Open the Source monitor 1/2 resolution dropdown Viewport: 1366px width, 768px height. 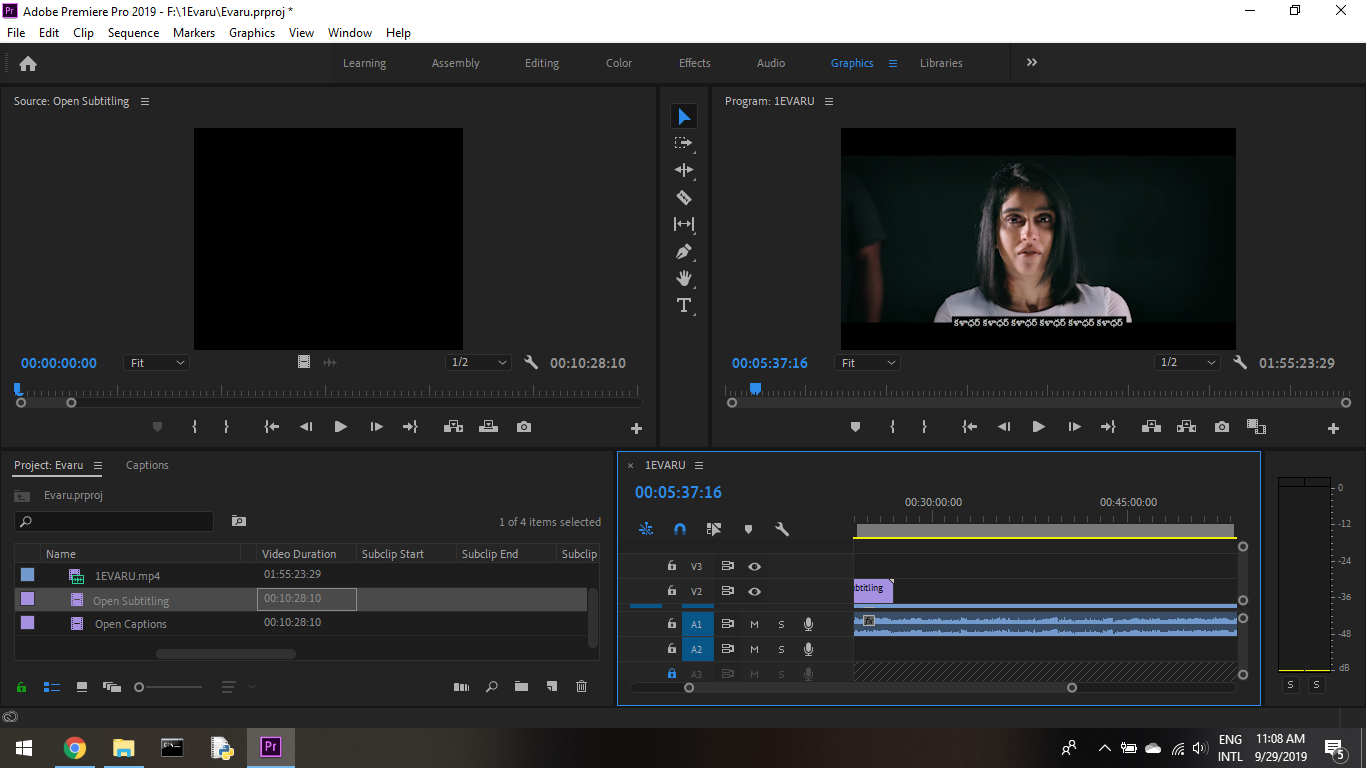[478, 363]
